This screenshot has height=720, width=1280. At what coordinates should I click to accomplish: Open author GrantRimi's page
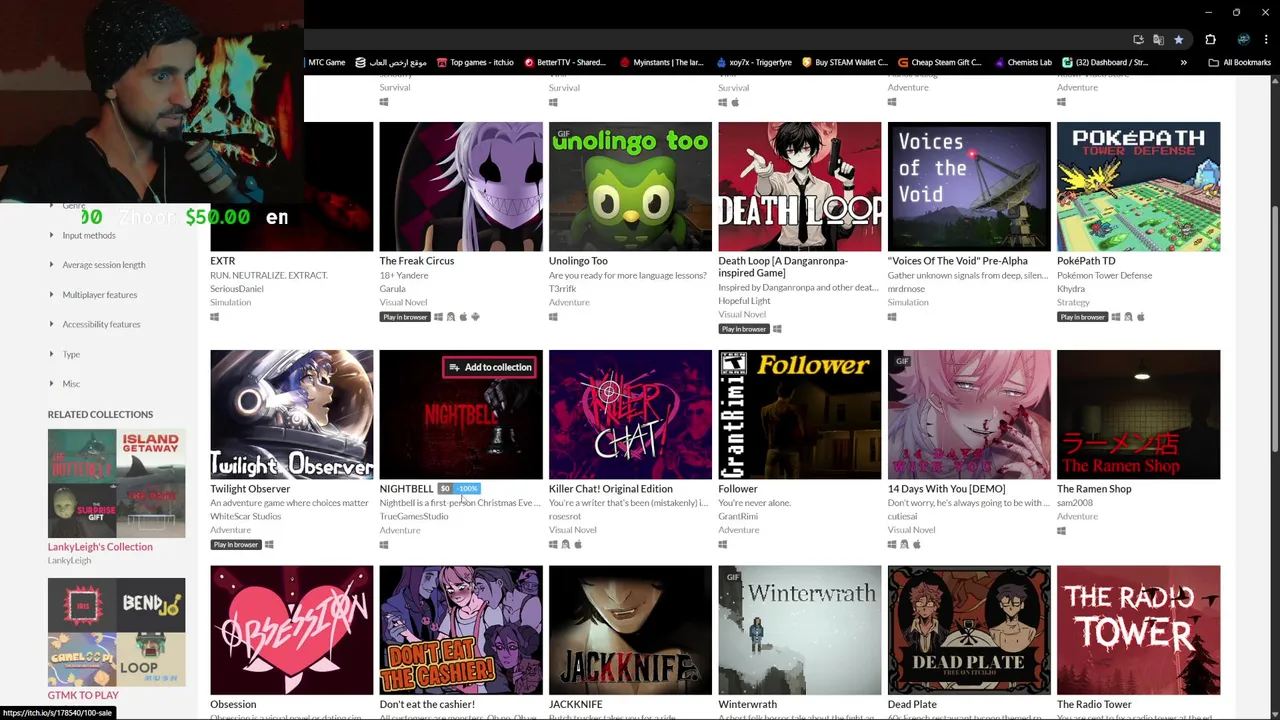(x=738, y=516)
